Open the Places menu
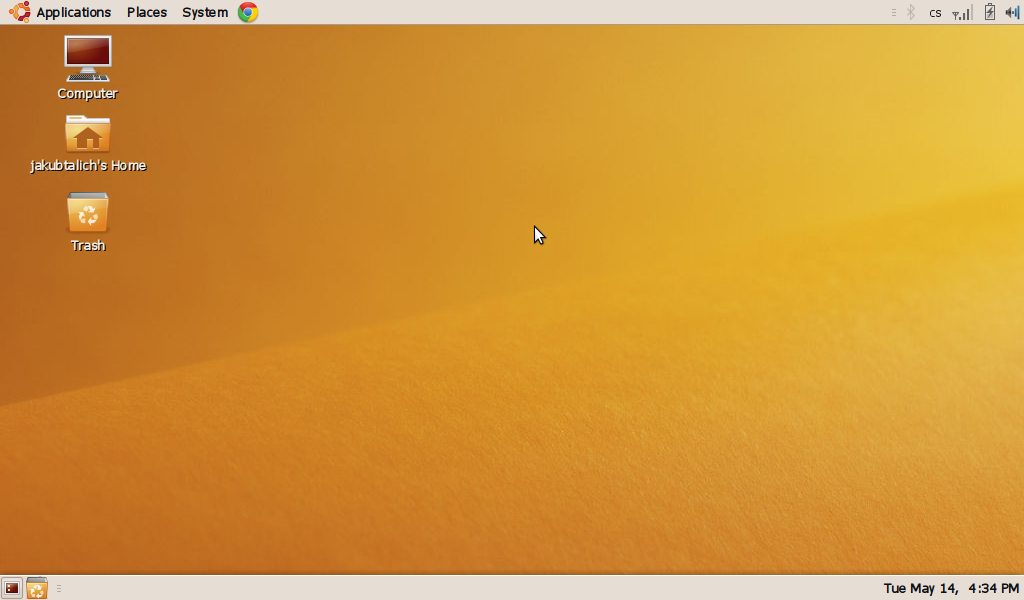 147,12
